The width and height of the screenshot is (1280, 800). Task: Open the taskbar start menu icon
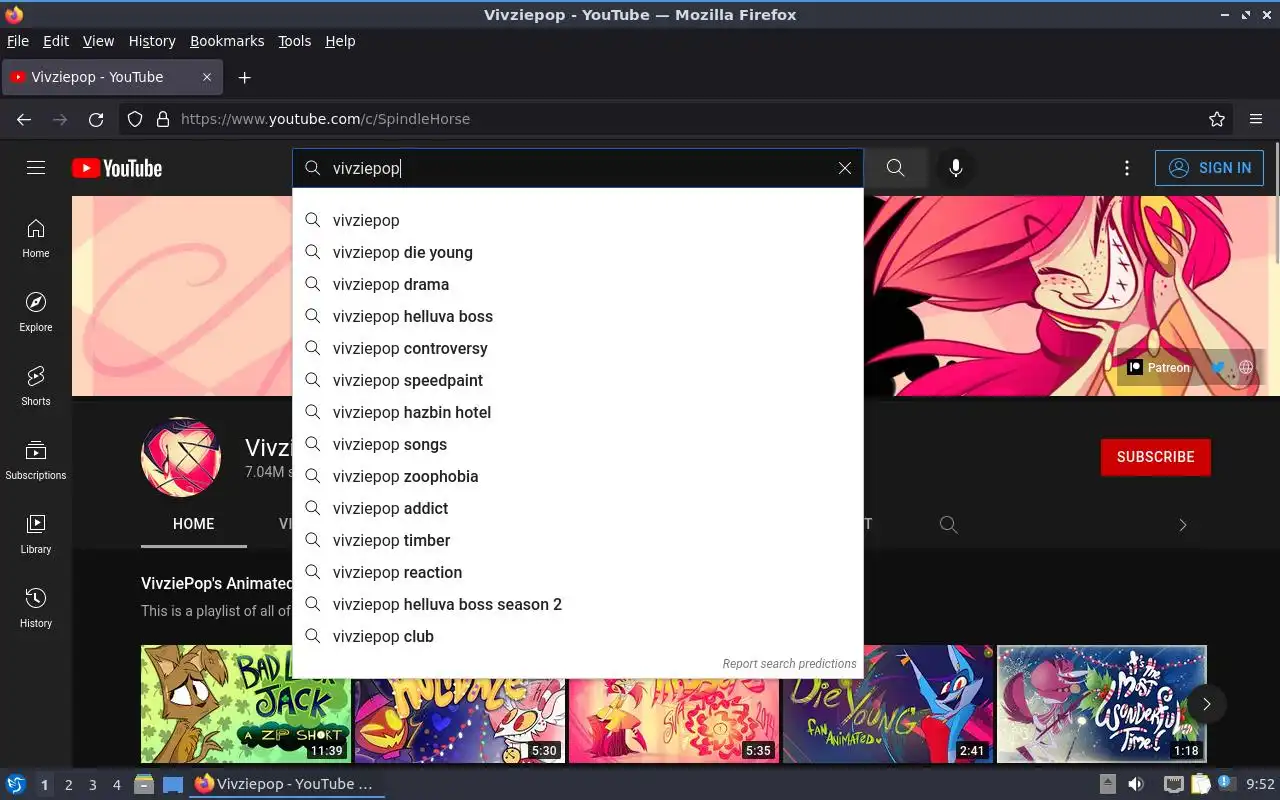(16, 784)
